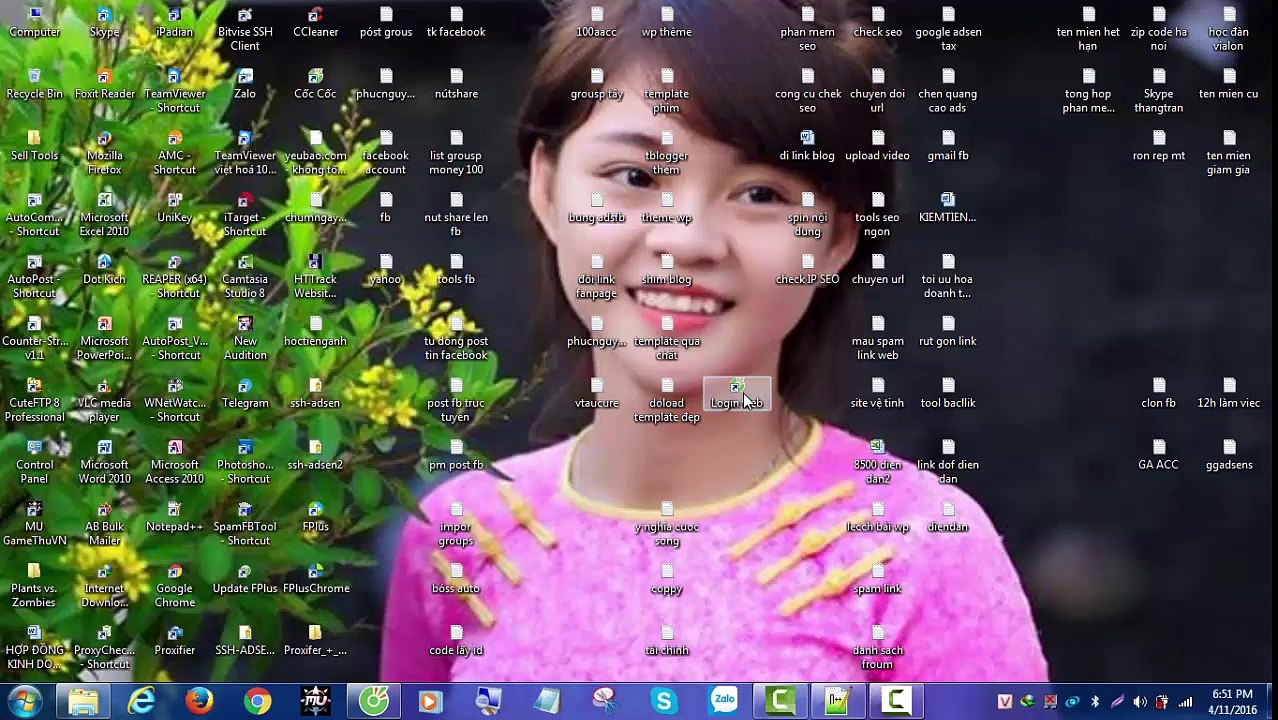The image size is (1278, 720).
Task: Open the Windows Start menu
Action: point(24,701)
